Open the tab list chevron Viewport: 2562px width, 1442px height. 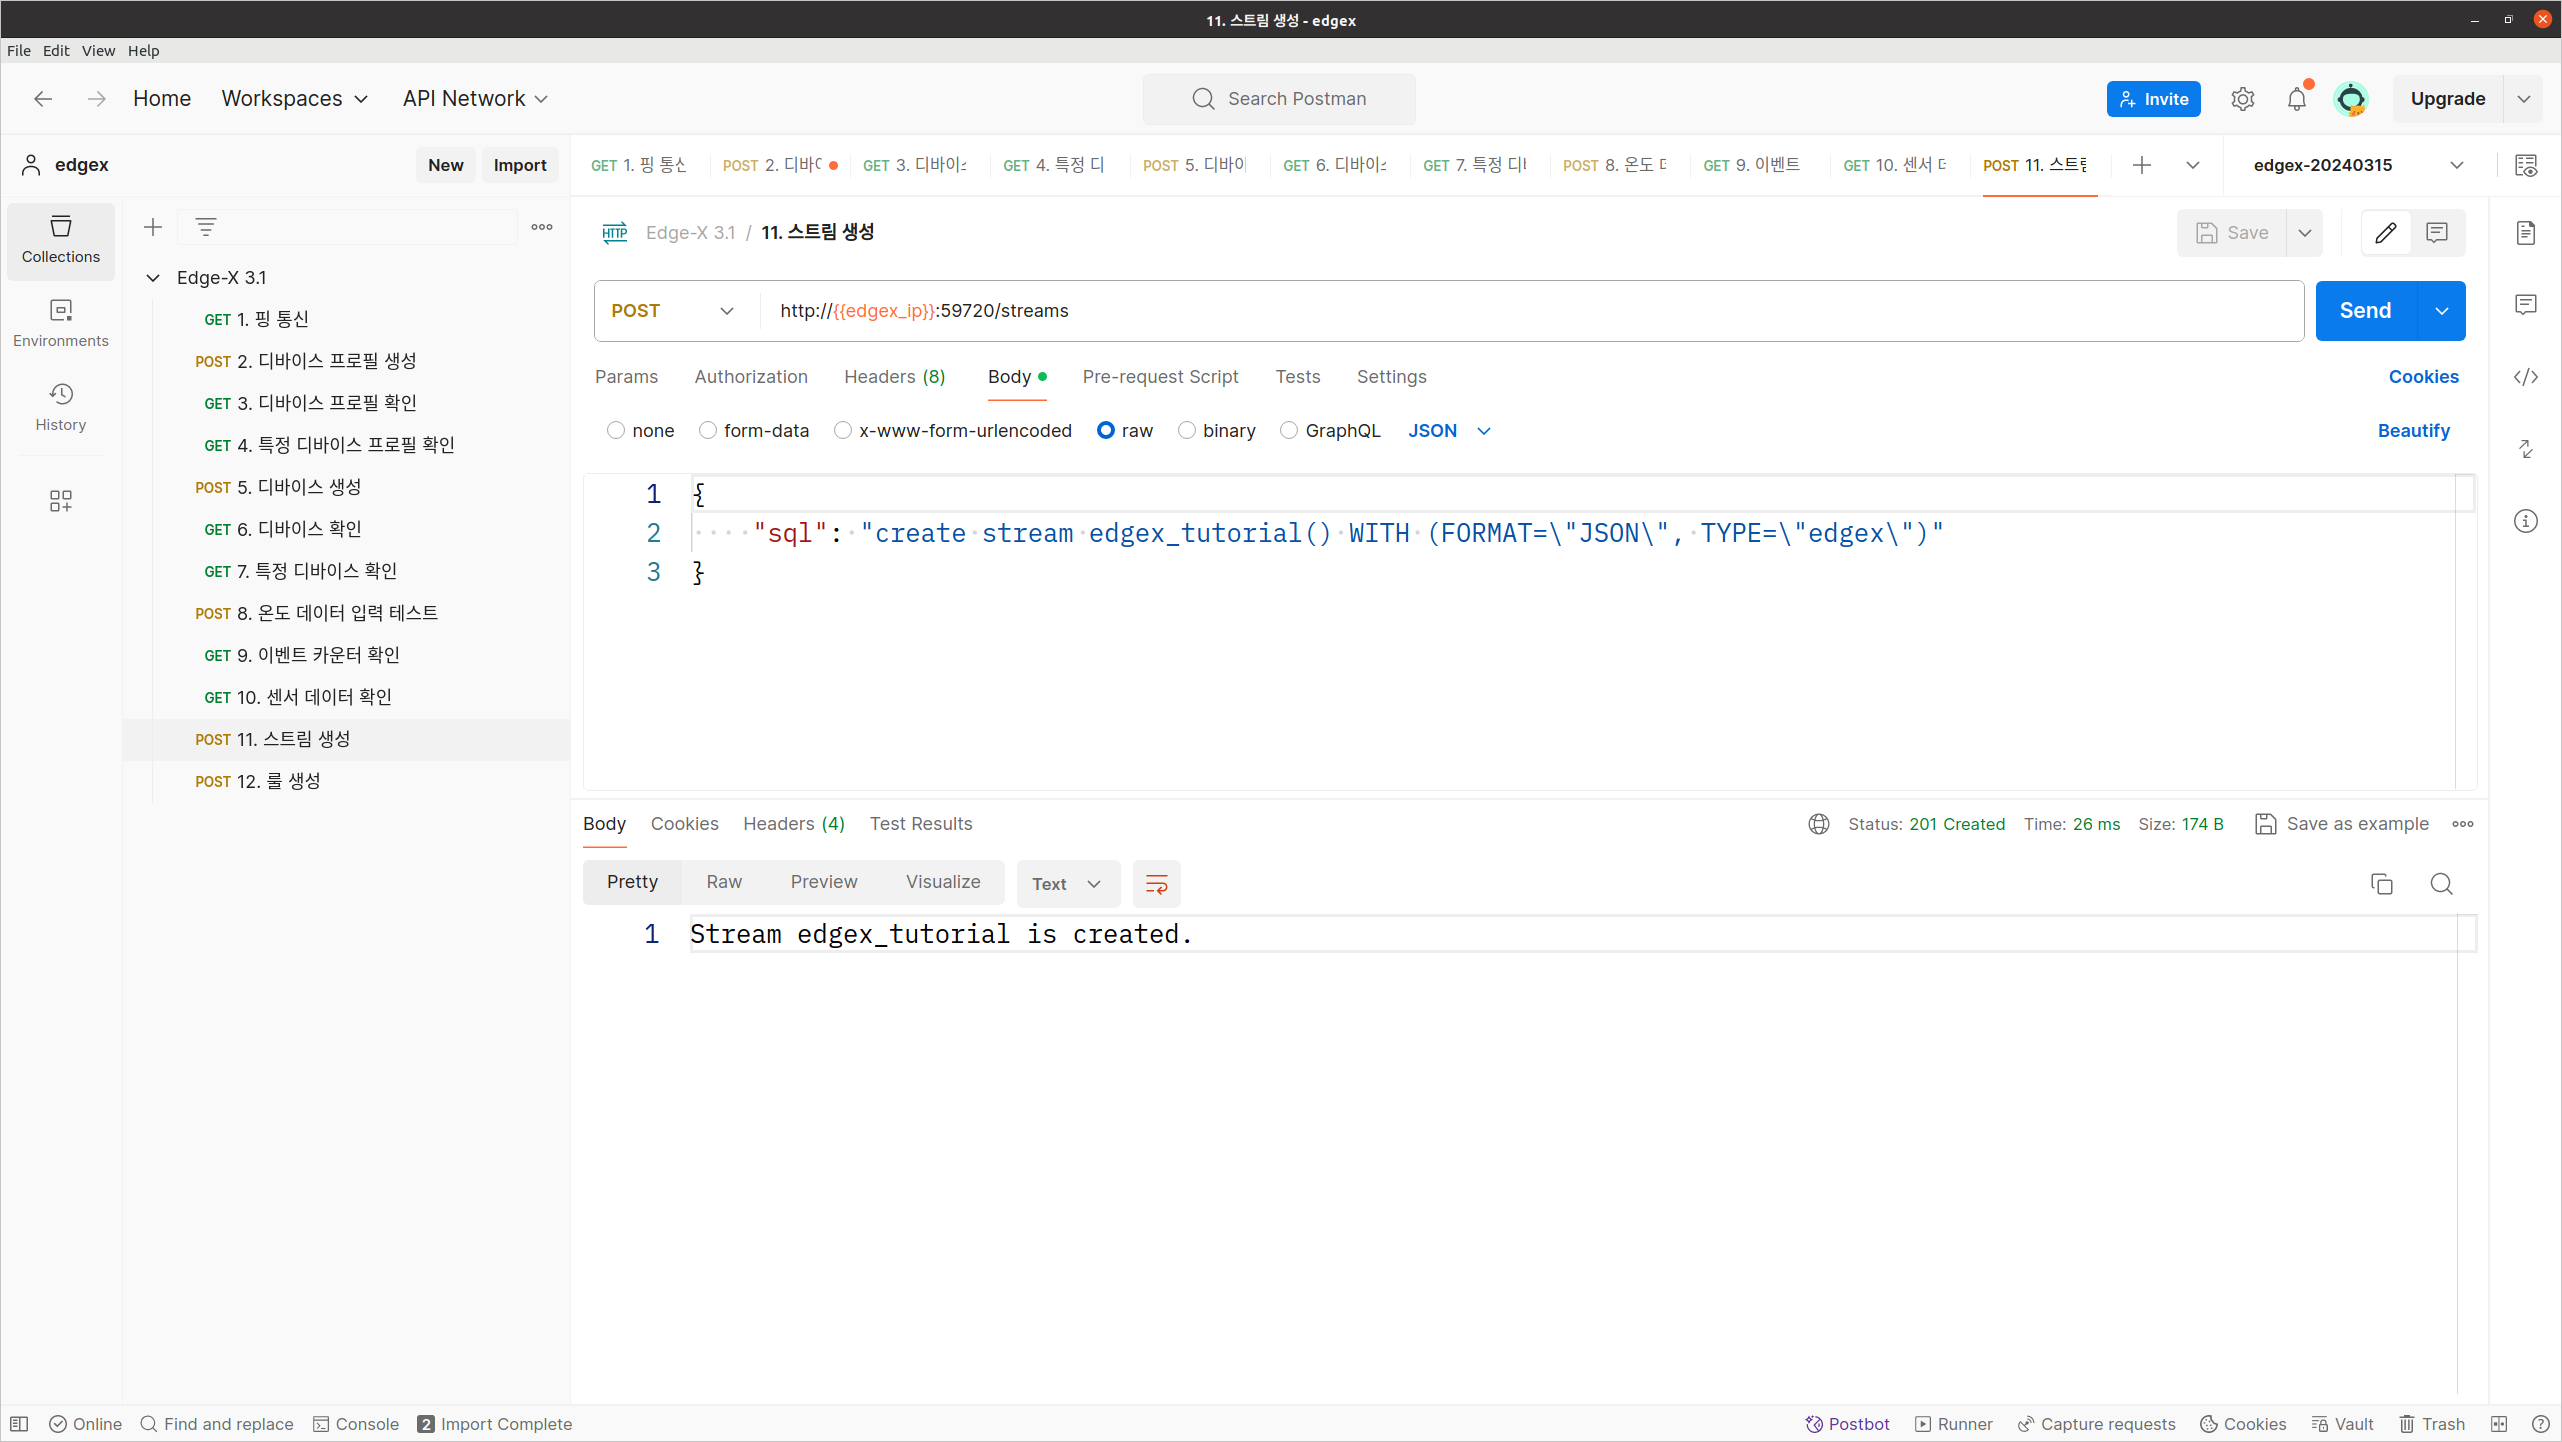2193,165
